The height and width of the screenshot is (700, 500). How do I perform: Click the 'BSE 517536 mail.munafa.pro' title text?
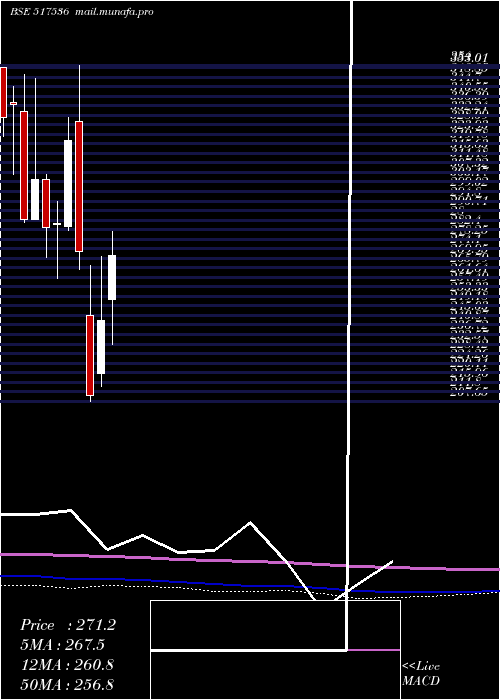[x=82, y=12]
